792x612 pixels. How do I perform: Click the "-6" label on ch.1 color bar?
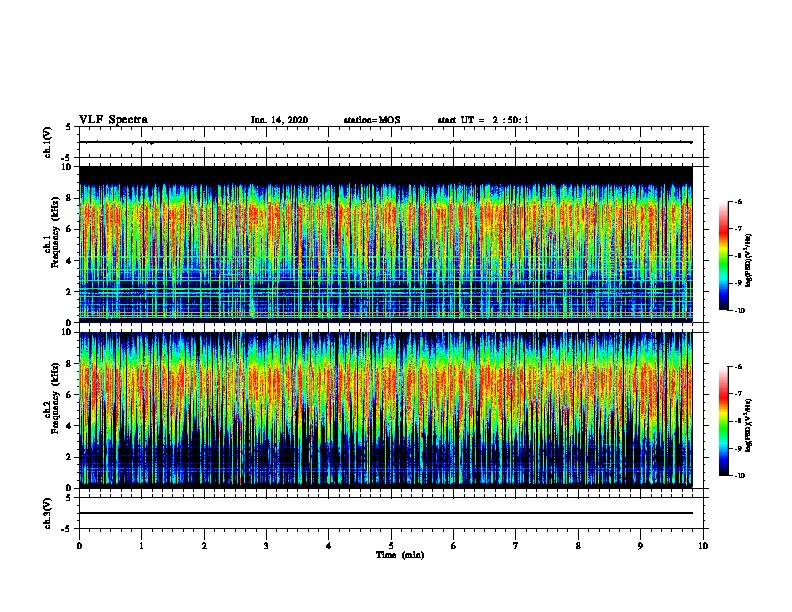point(738,202)
